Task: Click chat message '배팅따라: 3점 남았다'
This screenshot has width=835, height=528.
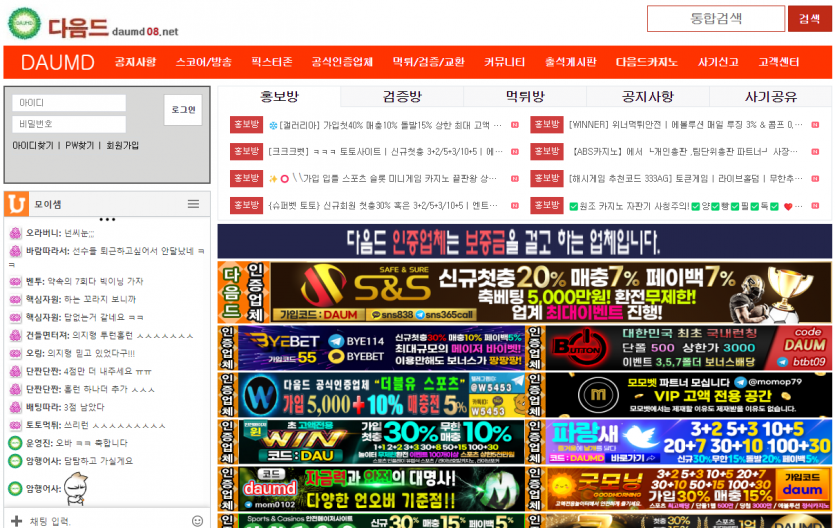Action: pyautogui.click(x=65, y=407)
